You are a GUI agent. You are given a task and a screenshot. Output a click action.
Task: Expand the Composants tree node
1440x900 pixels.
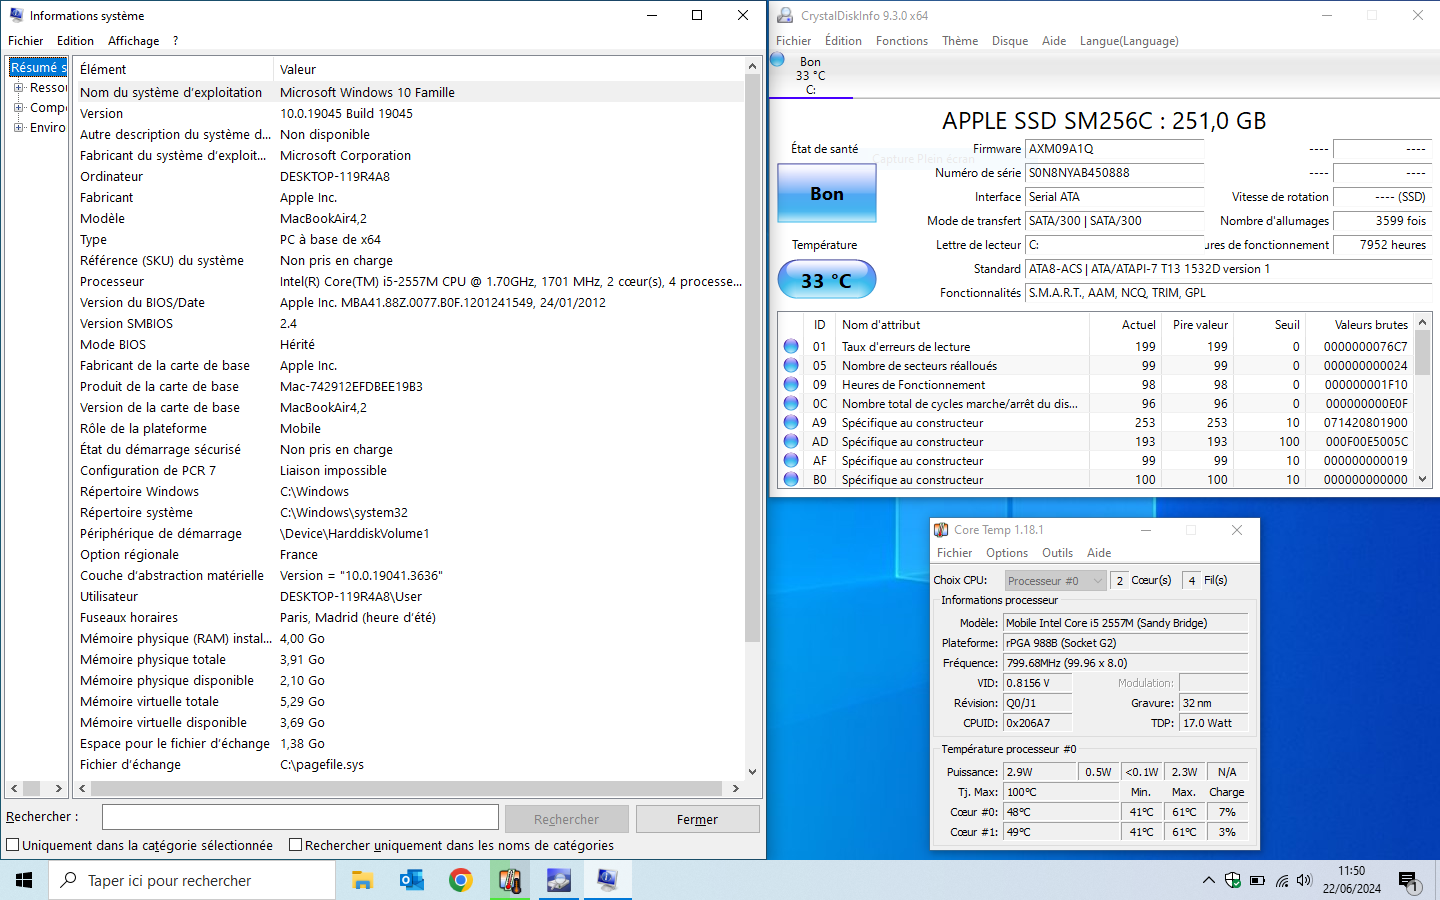pyautogui.click(x=19, y=107)
